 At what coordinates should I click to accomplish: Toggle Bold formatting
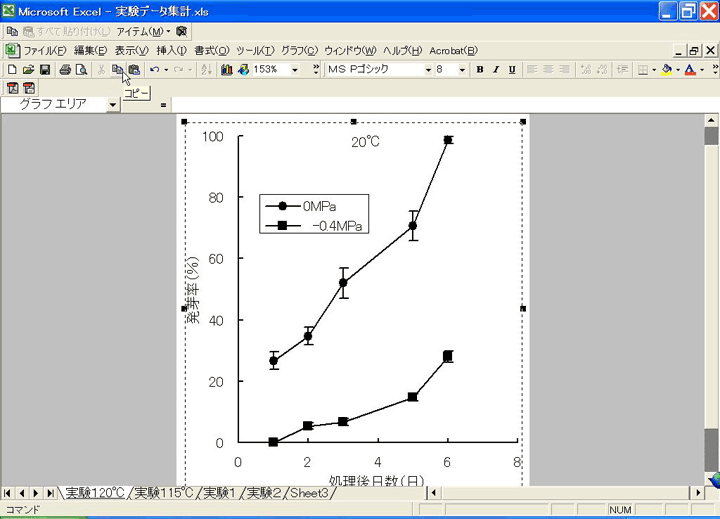pyautogui.click(x=480, y=70)
